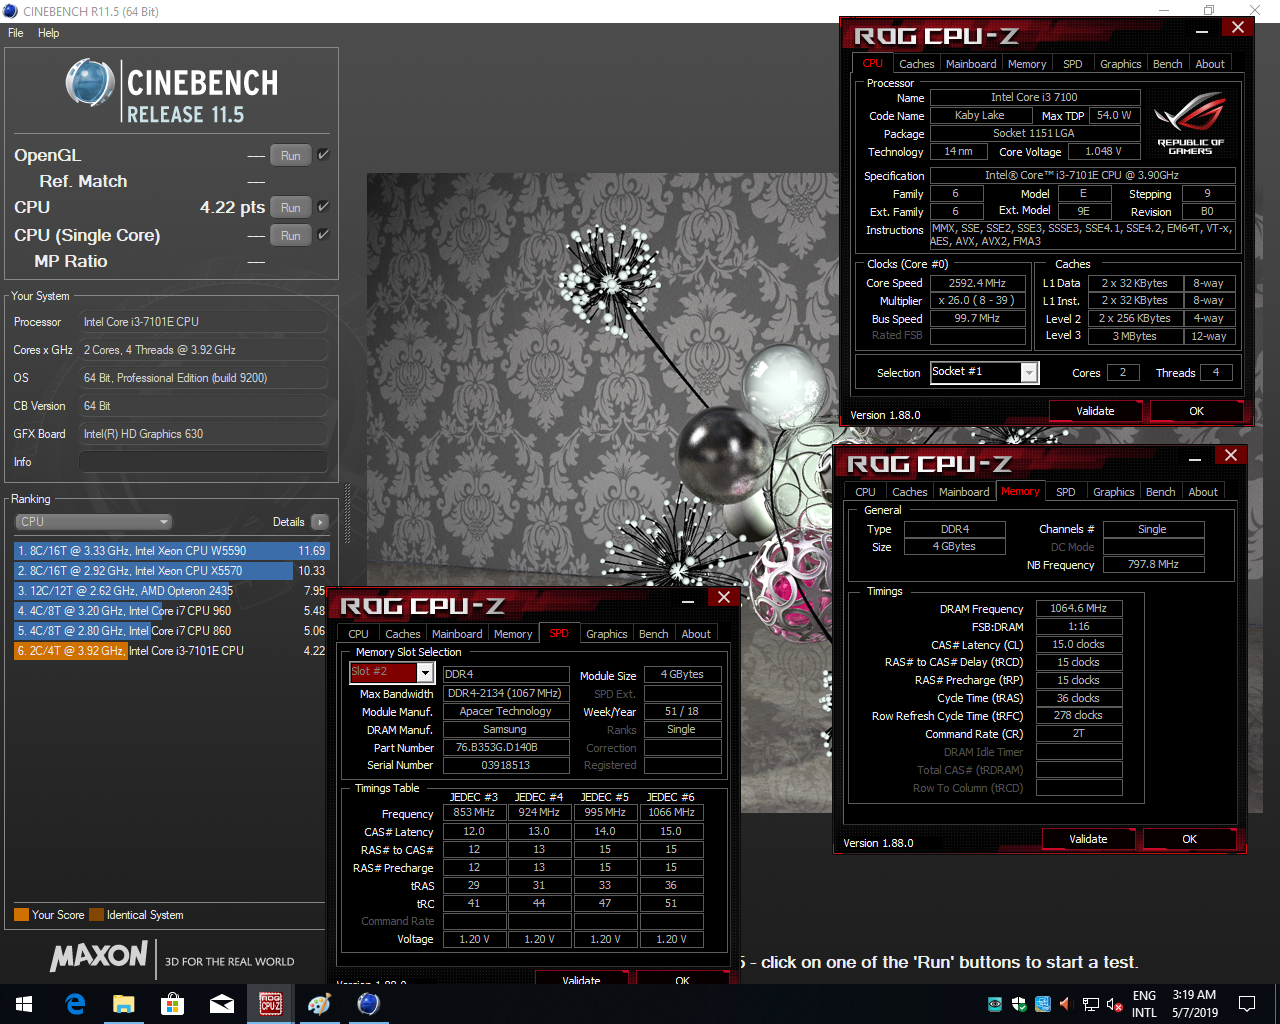
Task: Click Module Manuf. value Apacer Technology
Action: pos(505,711)
